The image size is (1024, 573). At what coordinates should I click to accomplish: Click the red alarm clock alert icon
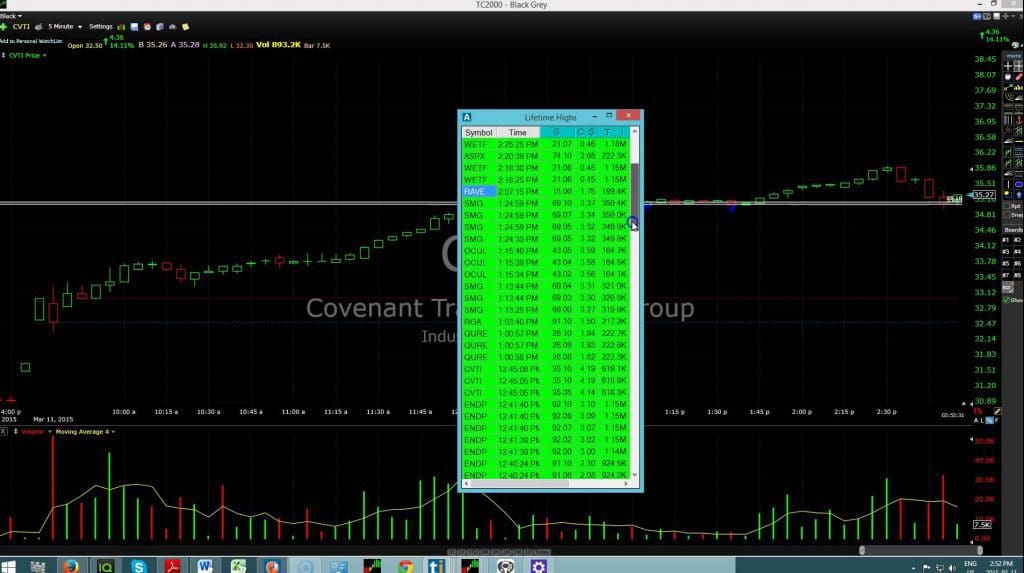(147, 27)
